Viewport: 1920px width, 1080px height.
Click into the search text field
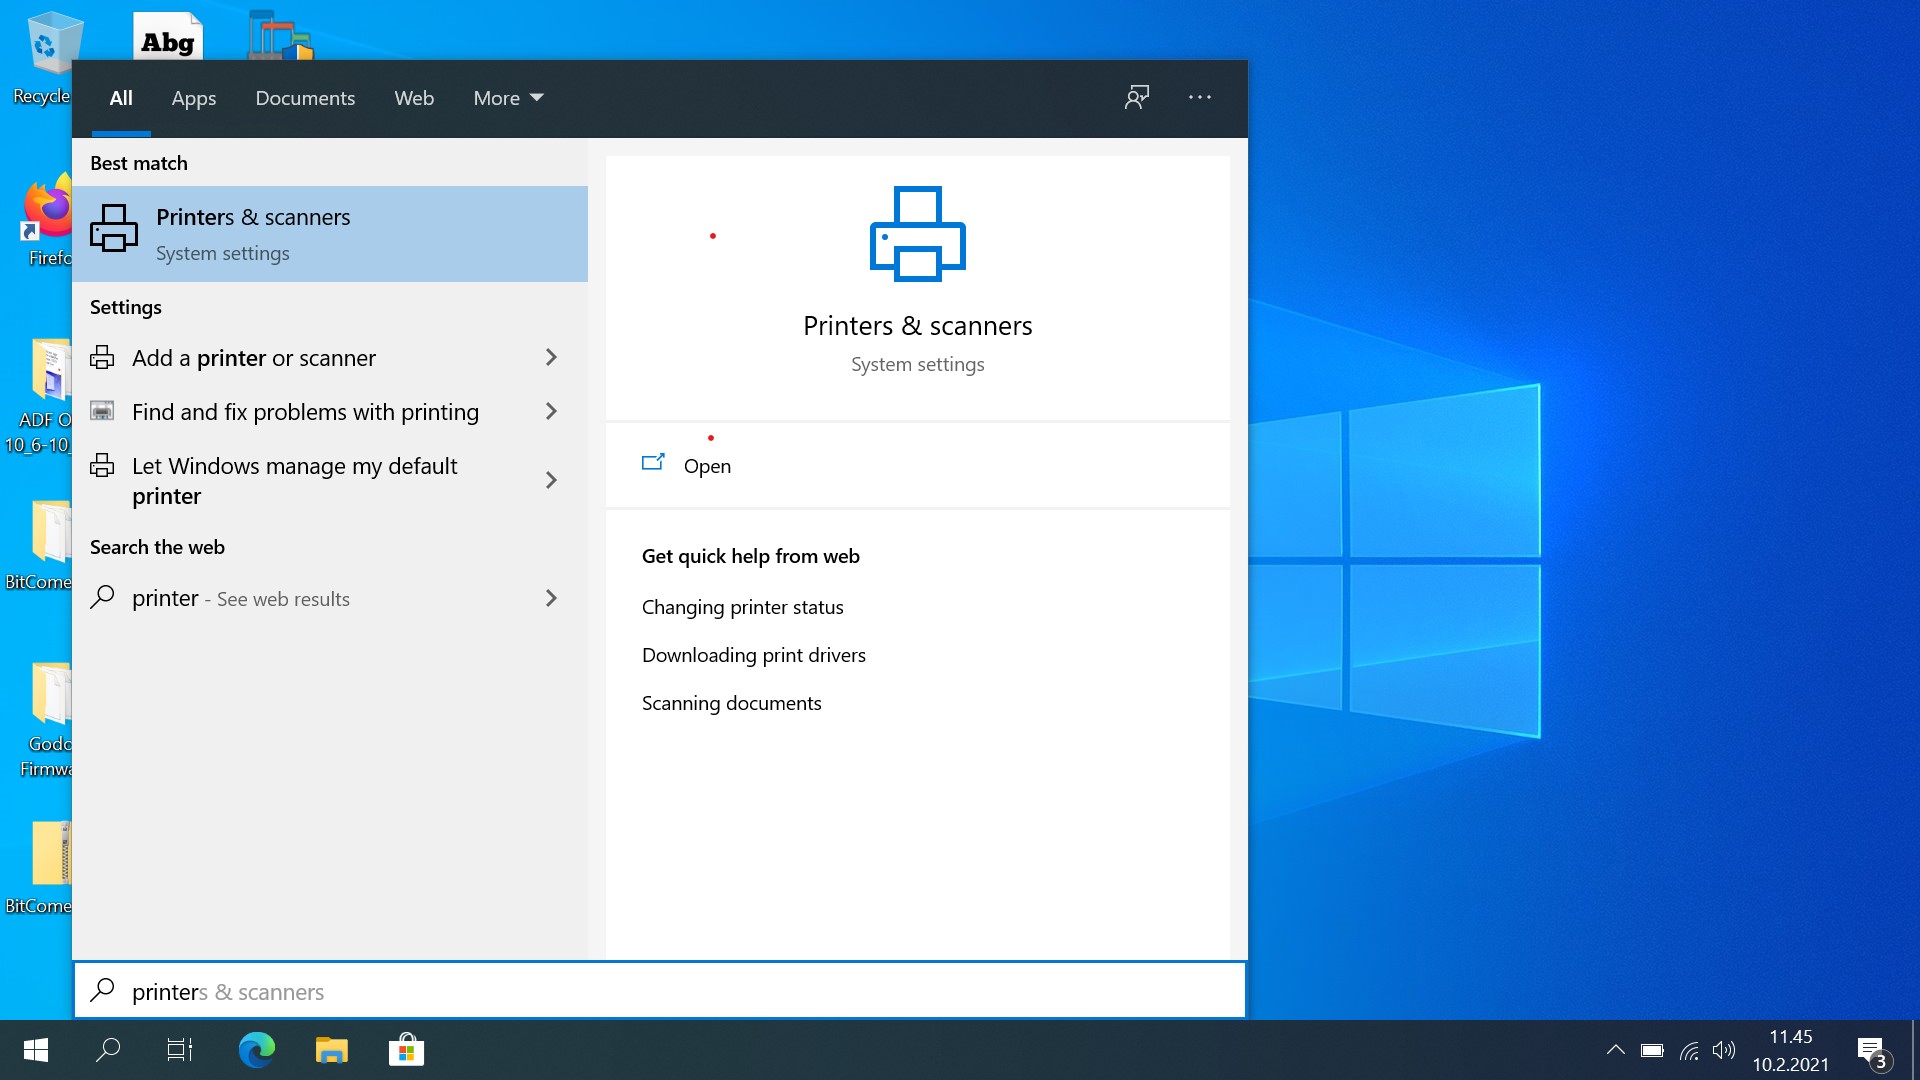660,991
